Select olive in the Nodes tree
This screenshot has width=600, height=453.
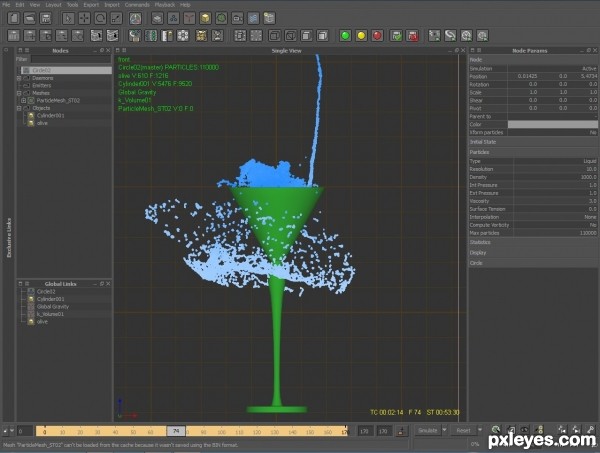(42, 123)
